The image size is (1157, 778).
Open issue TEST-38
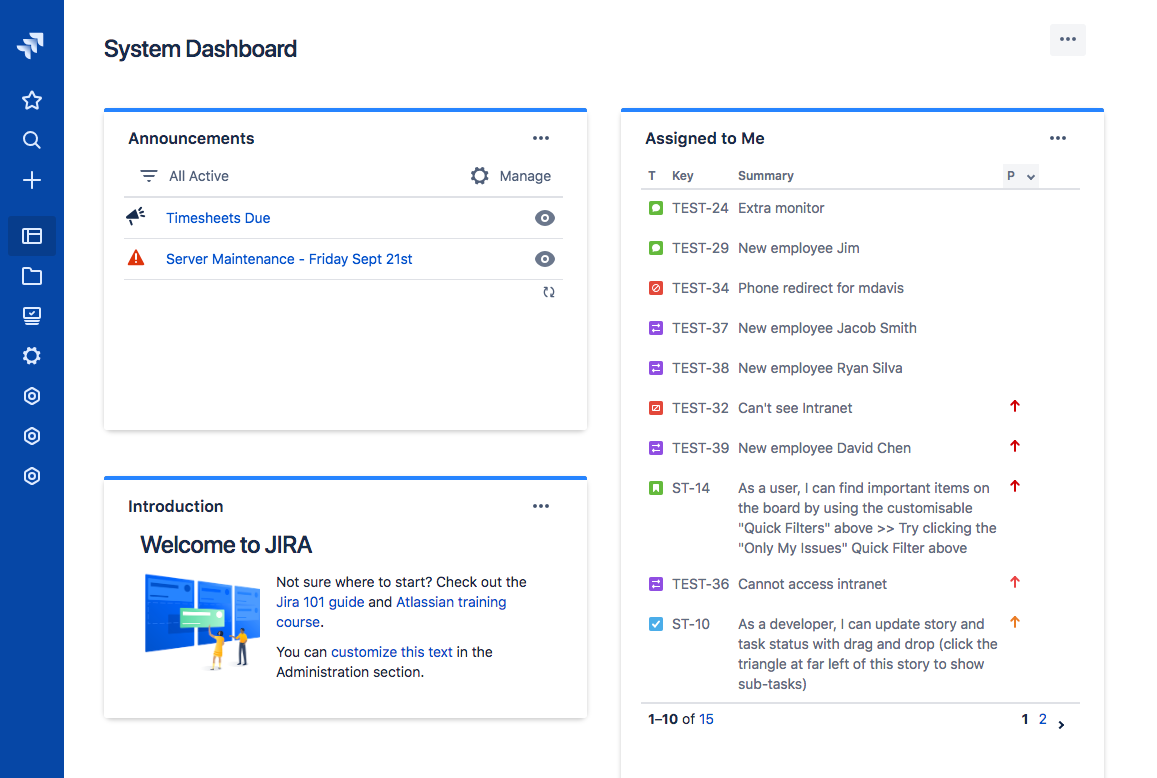700,368
